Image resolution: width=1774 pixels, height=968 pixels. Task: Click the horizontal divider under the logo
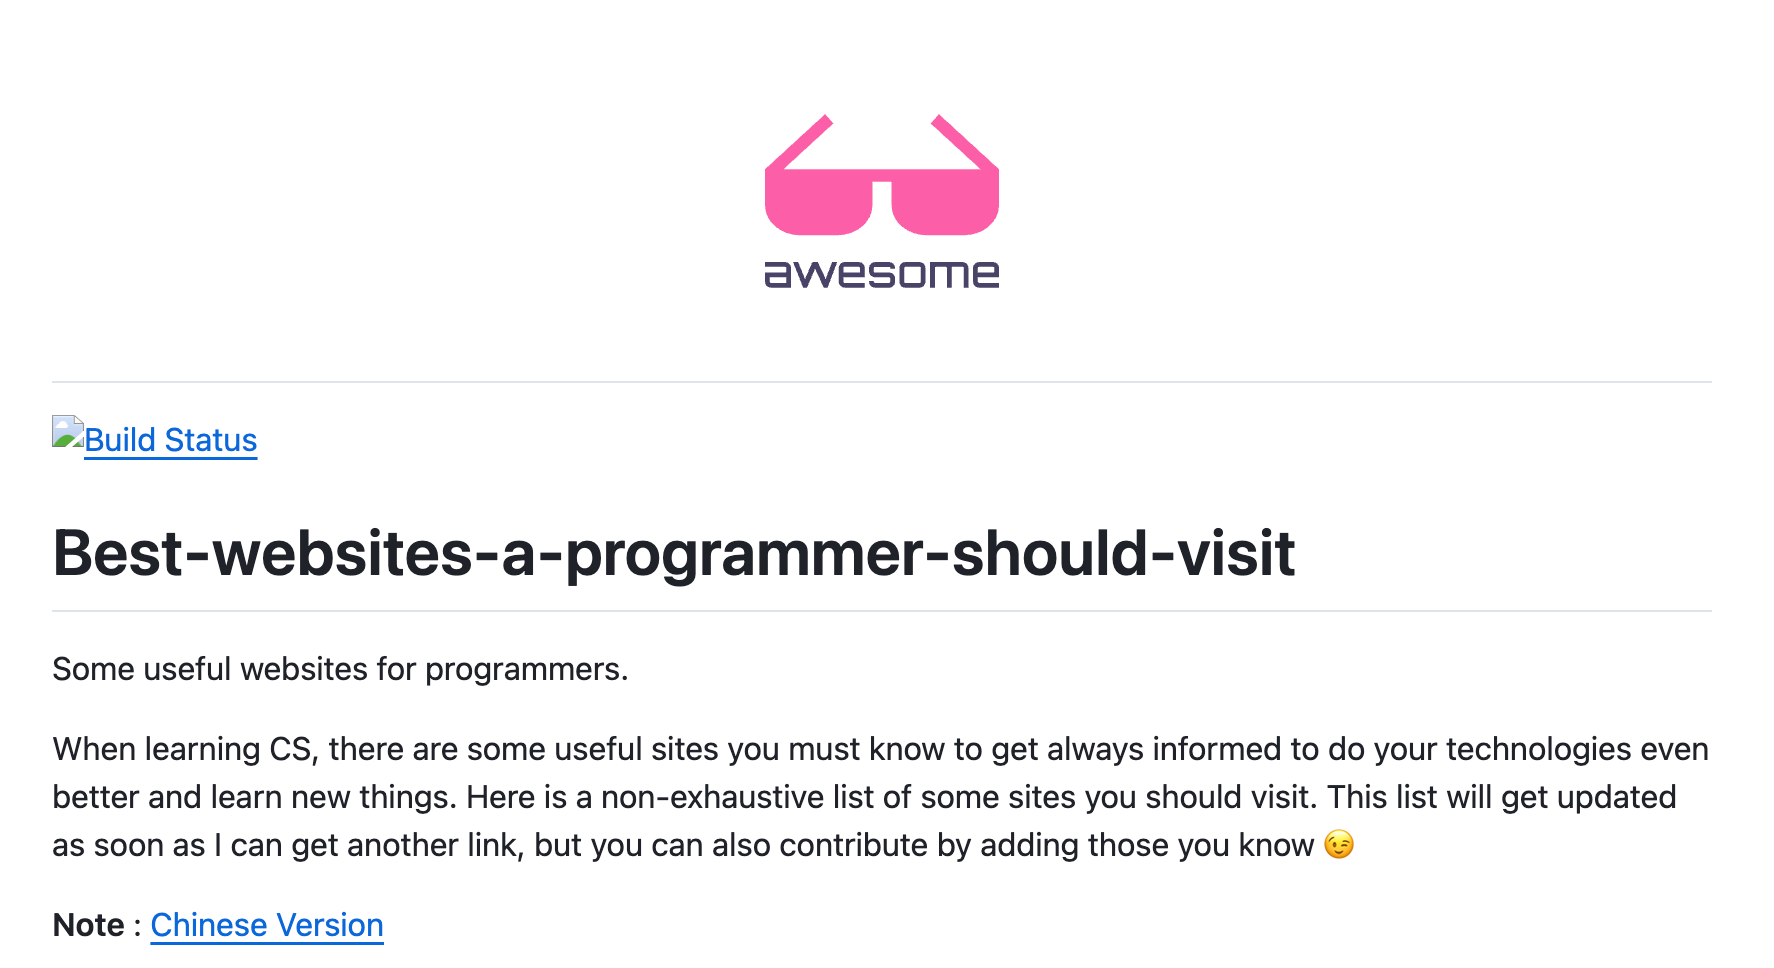coord(882,382)
